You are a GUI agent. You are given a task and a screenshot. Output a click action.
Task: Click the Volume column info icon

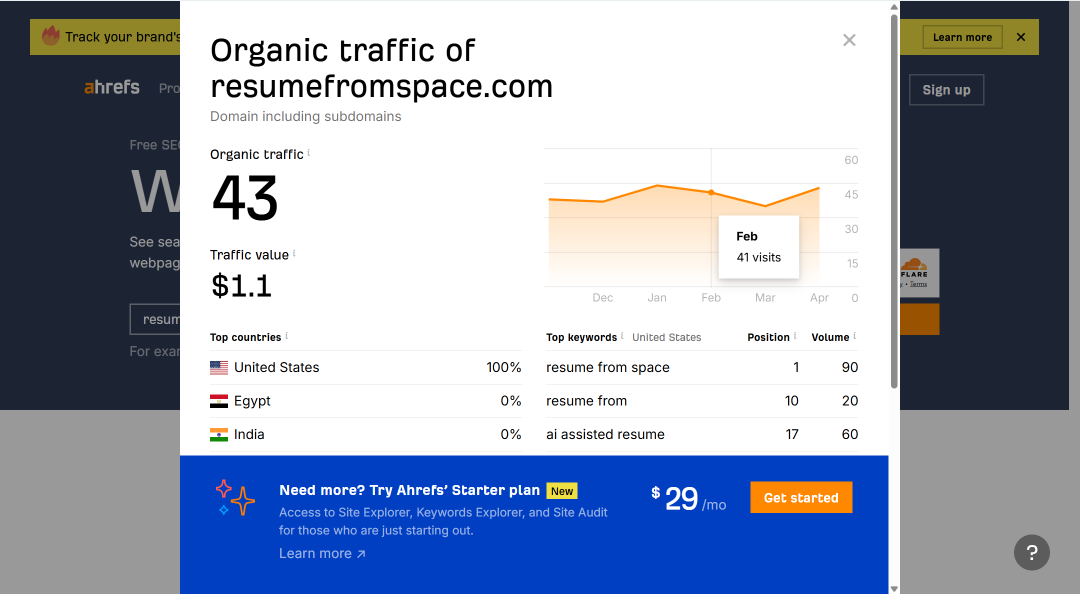855,336
